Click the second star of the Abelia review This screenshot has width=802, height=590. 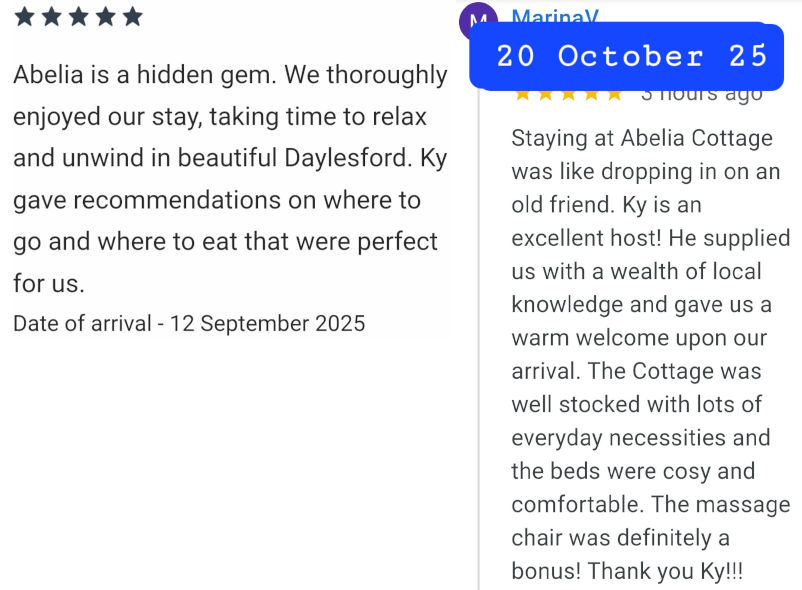[52, 17]
